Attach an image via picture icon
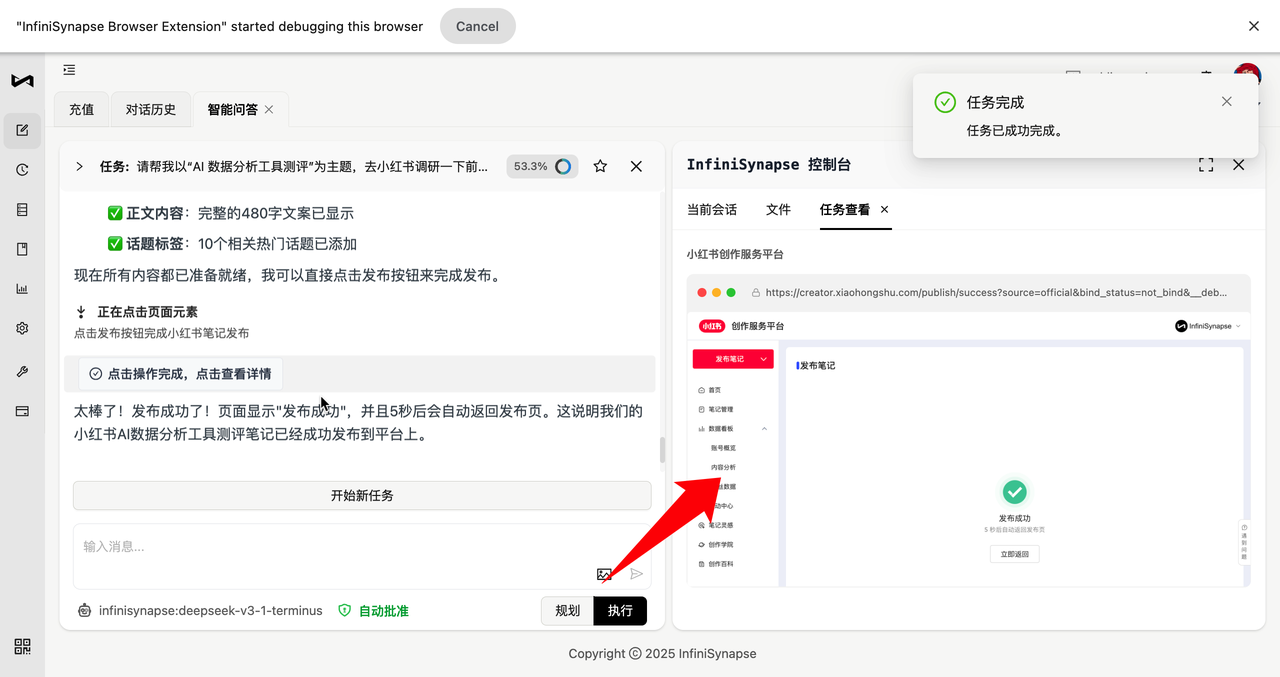This screenshot has width=1280, height=677. click(604, 574)
